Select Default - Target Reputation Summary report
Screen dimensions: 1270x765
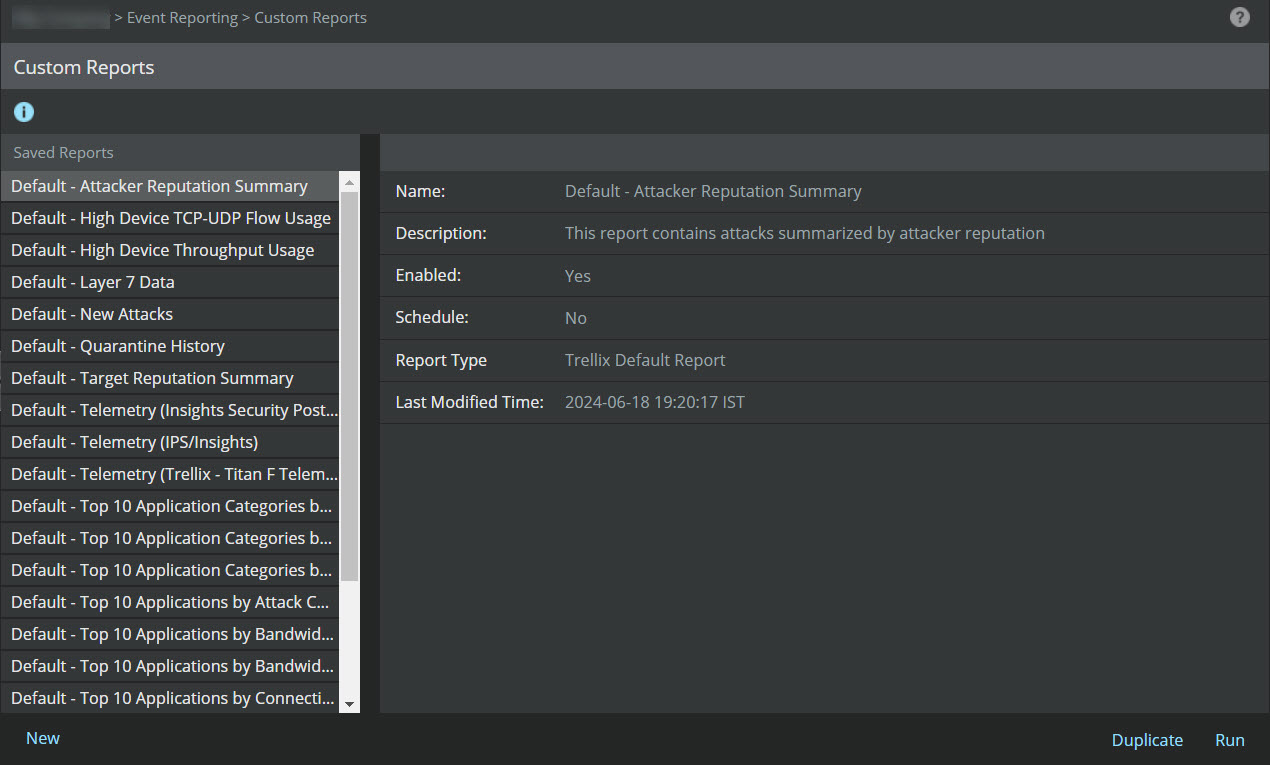[170, 378]
